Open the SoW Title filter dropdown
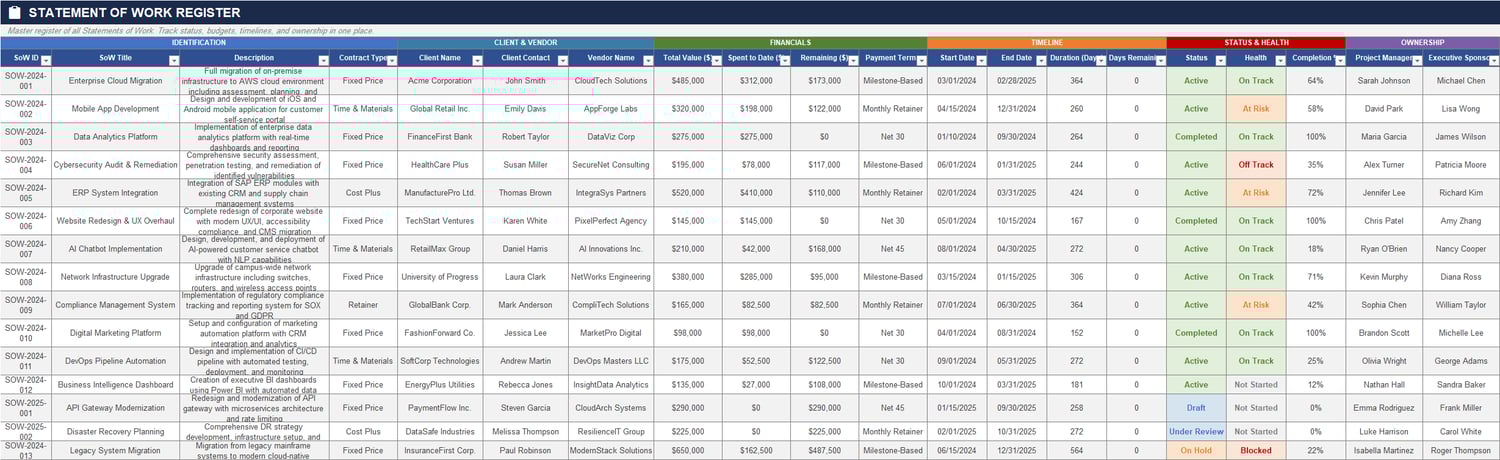The image size is (1500, 460). [x=172, y=59]
